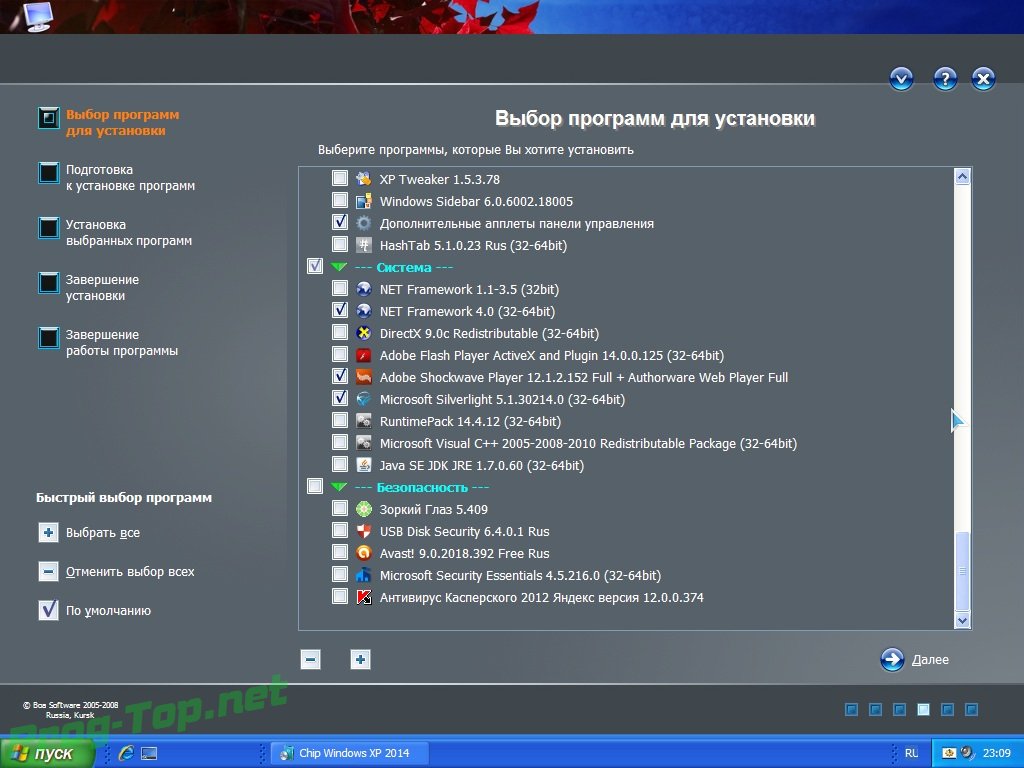The image size is (1024, 768).
Task: Click the Chip Windows XP 2014 taskbar button
Action: 350,753
